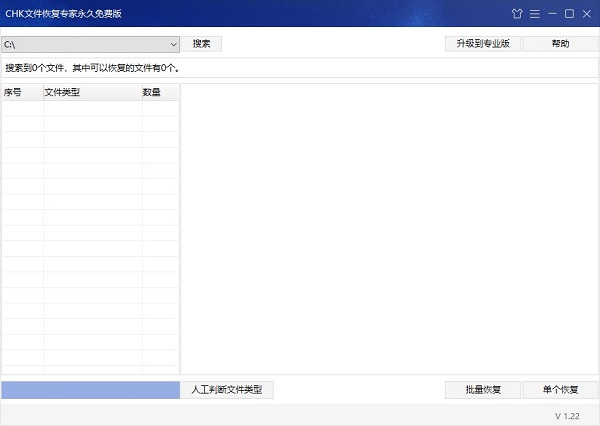Click 人工判断文件类型 button

(227, 390)
